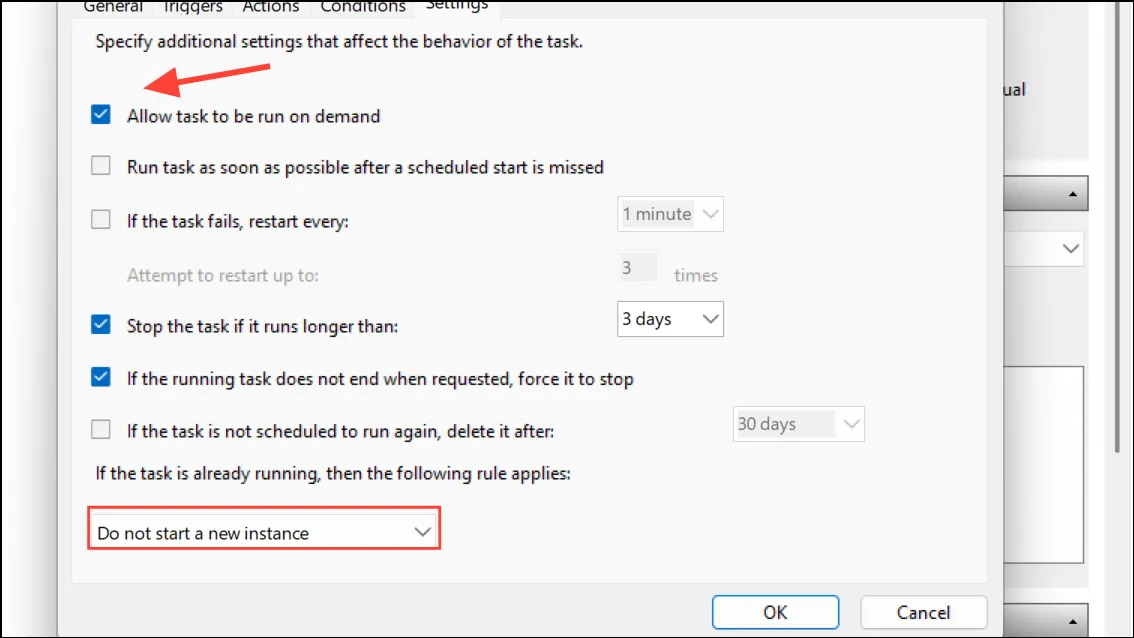Click the restart attempts count field

coord(639,268)
